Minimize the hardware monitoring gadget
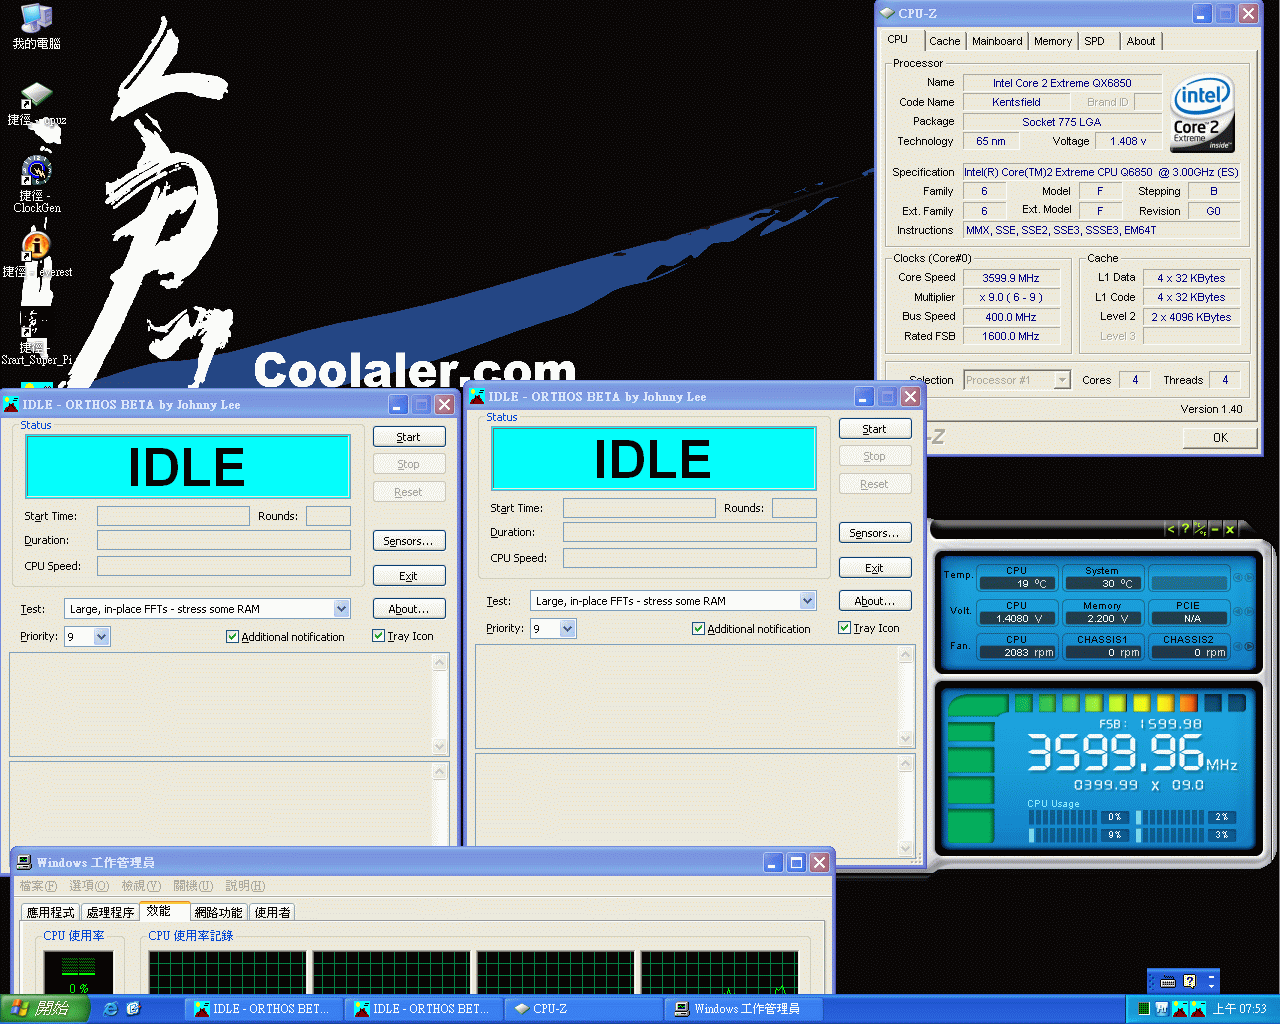Viewport: 1280px width, 1024px height. [x=1215, y=529]
